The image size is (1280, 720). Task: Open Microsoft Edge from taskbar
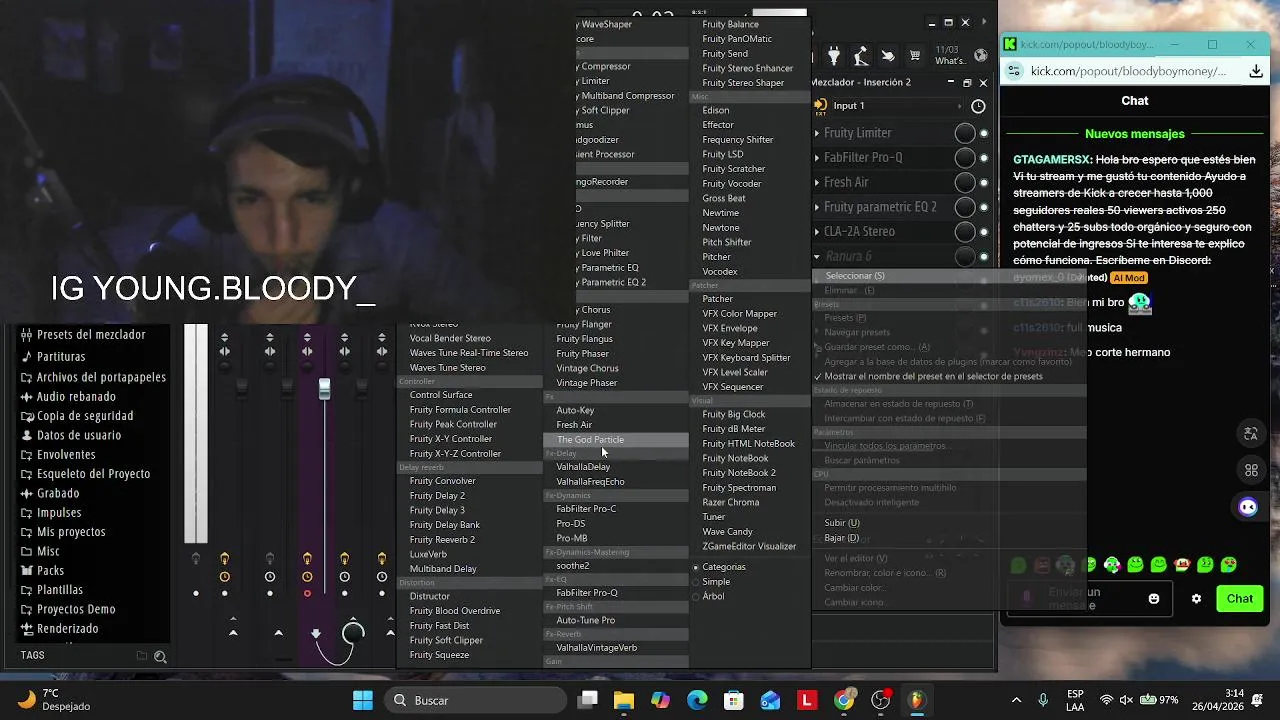[x=697, y=700]
